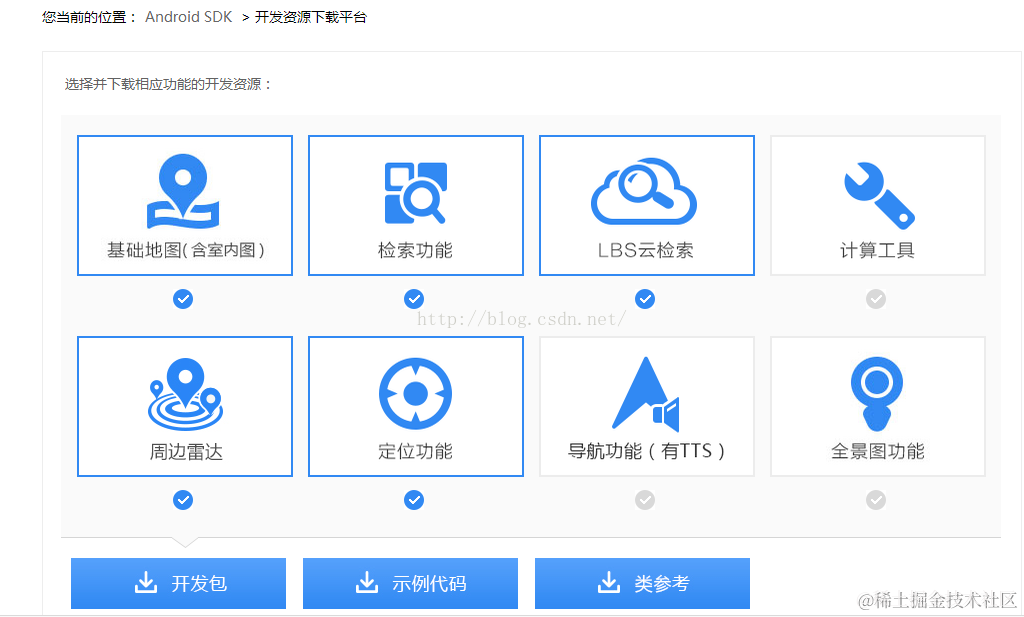Uncheck the 基础地图(含室内图) checkmark

point(183,299)
